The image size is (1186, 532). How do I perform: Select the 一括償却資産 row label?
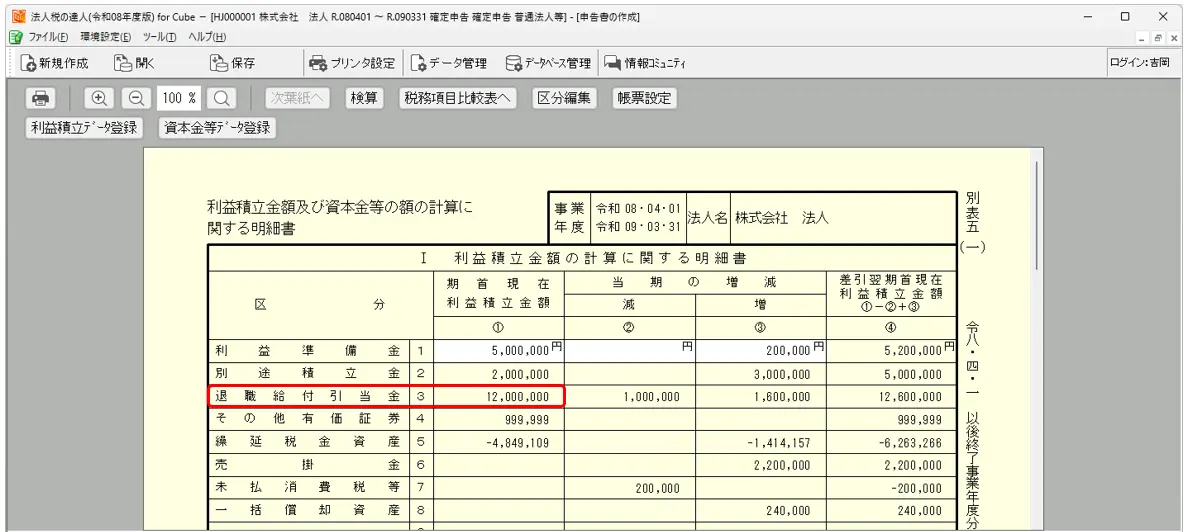pyautogui.click(x=309, y=511)
